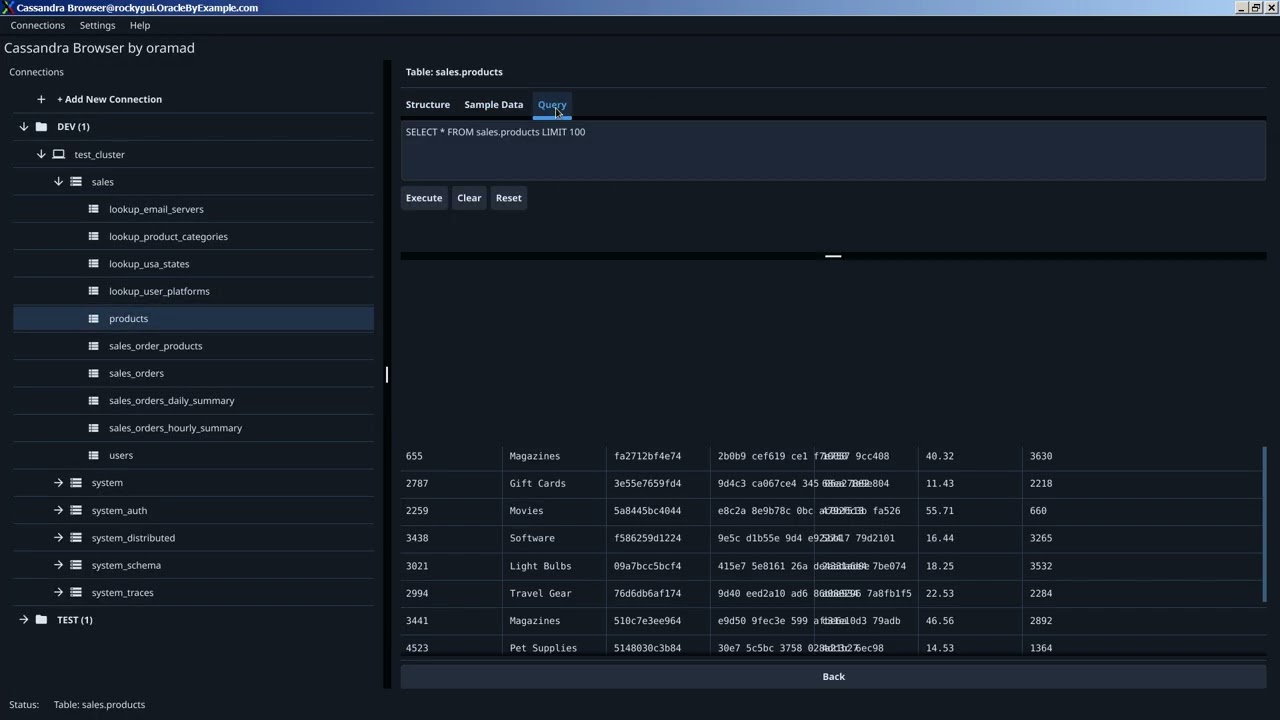Click the value 3630 cell
Viewport: 1280px width, 720px height.
click(1041, 456)
